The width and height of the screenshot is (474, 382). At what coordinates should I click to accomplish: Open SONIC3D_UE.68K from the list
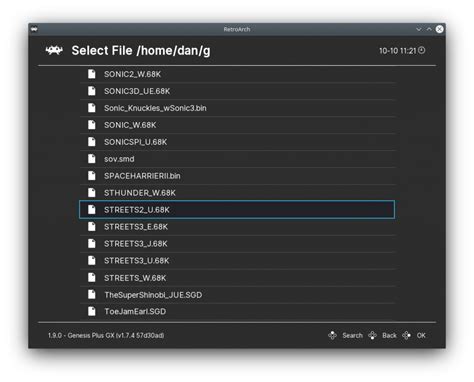point(237,91)
